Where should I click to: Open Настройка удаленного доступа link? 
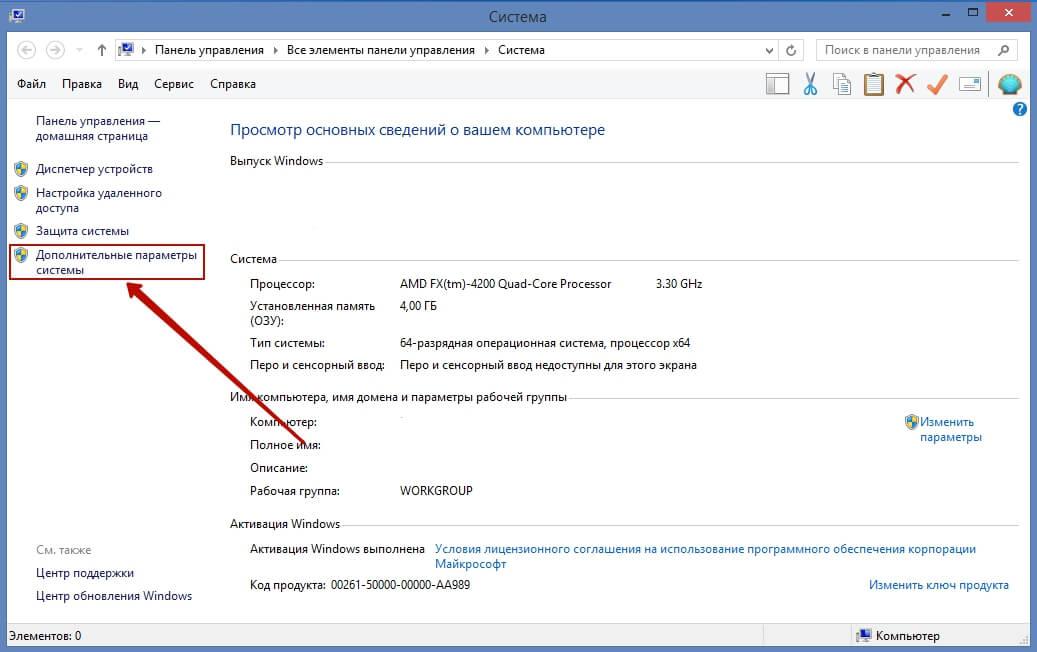(x=99, y=200)
